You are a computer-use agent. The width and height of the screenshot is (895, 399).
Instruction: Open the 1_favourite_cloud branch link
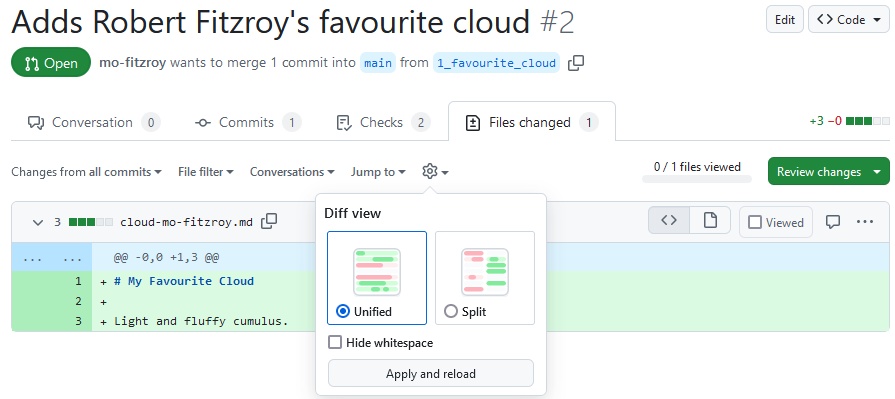[x=497, y=63]
